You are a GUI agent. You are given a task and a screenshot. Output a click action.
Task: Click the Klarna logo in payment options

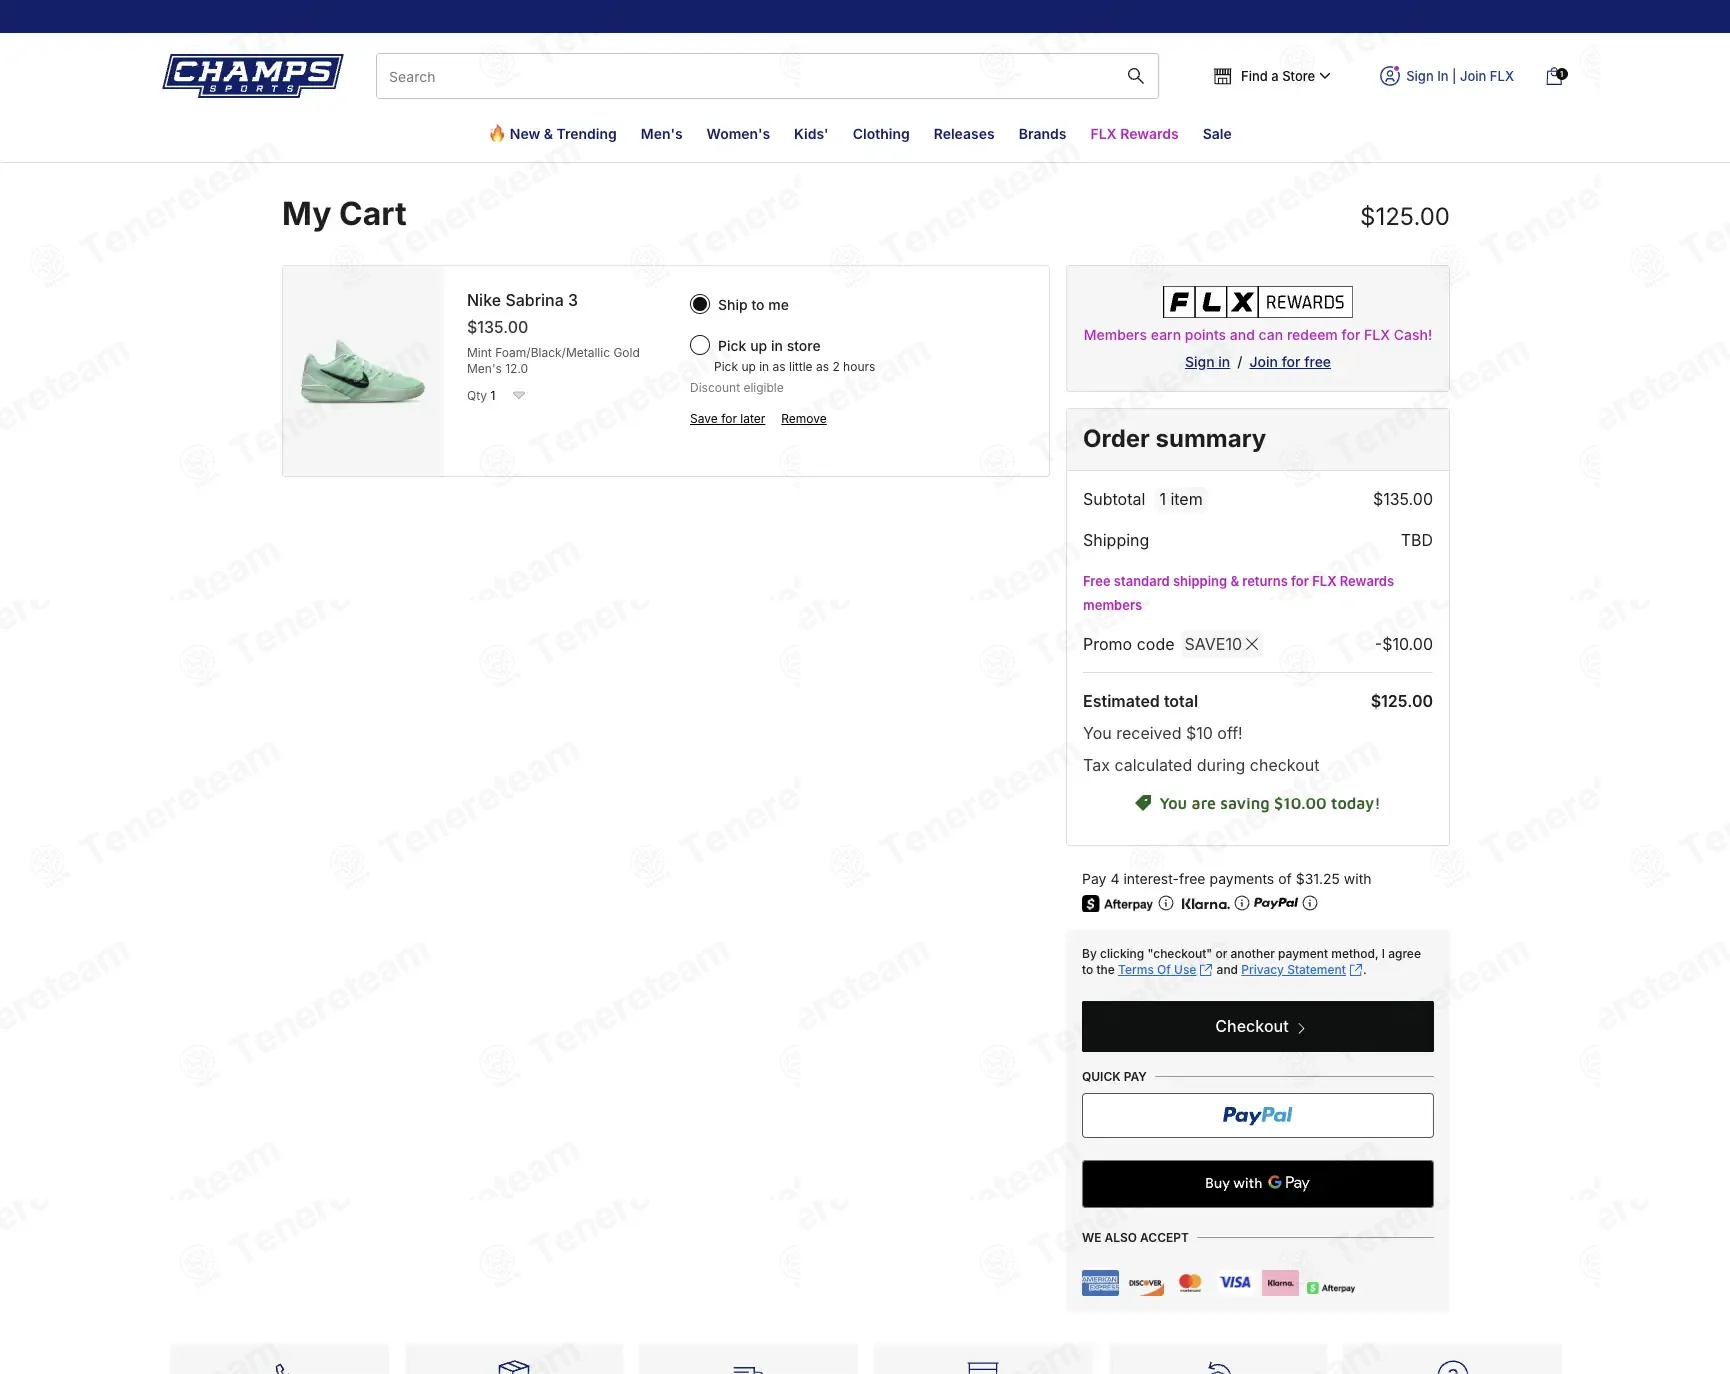click(x=1205, y=904)
